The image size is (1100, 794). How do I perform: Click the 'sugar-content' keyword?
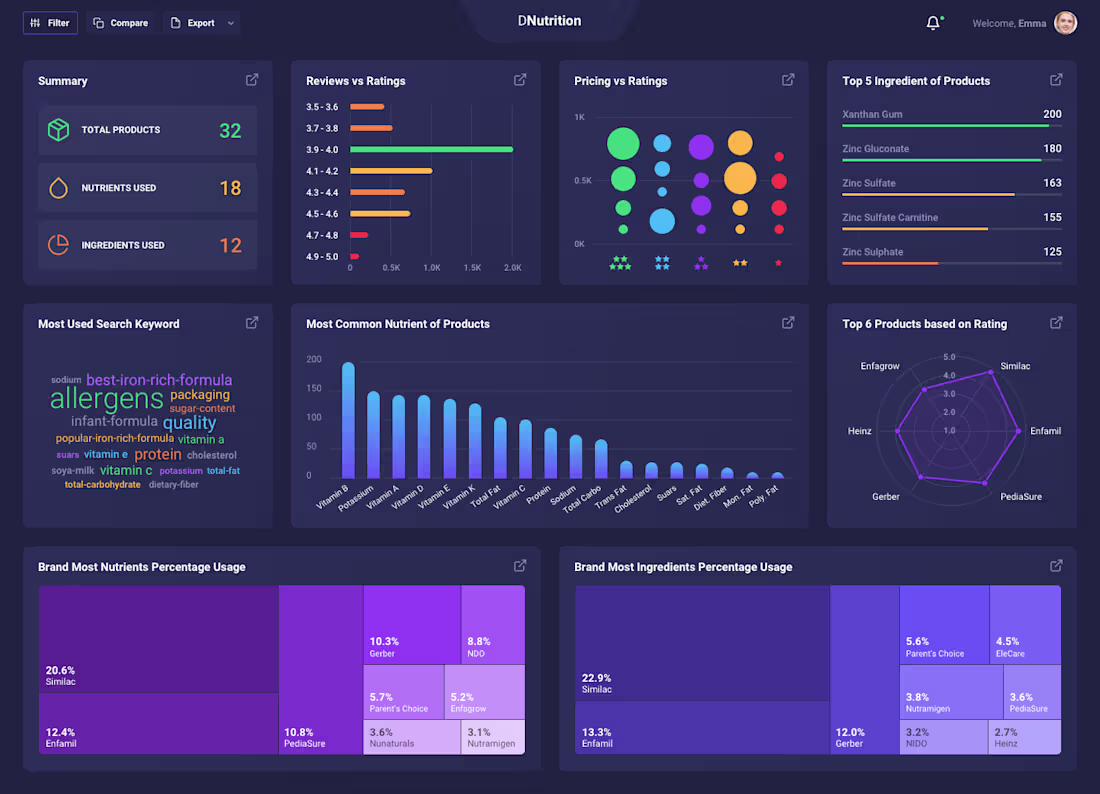[x=202, y=408]
